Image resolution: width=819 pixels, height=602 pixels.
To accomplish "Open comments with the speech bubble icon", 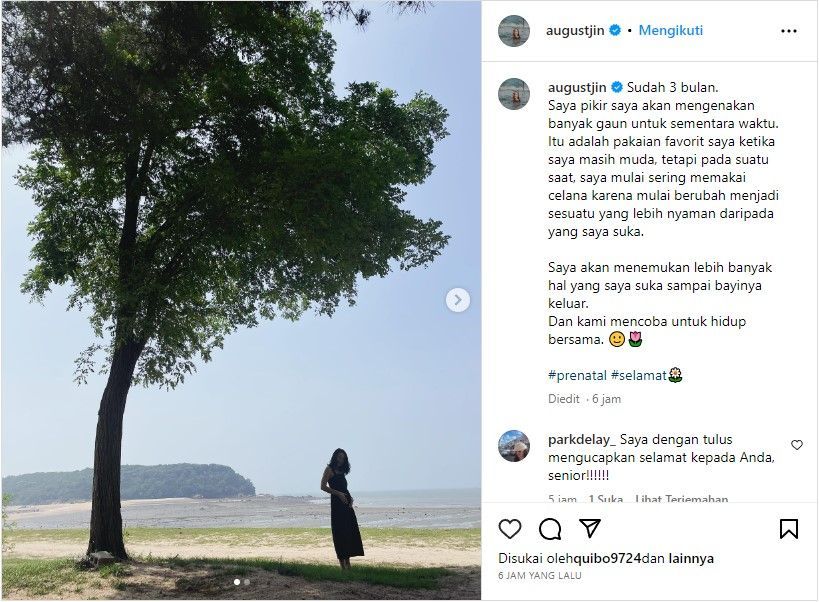I will (x=550, y=529).
